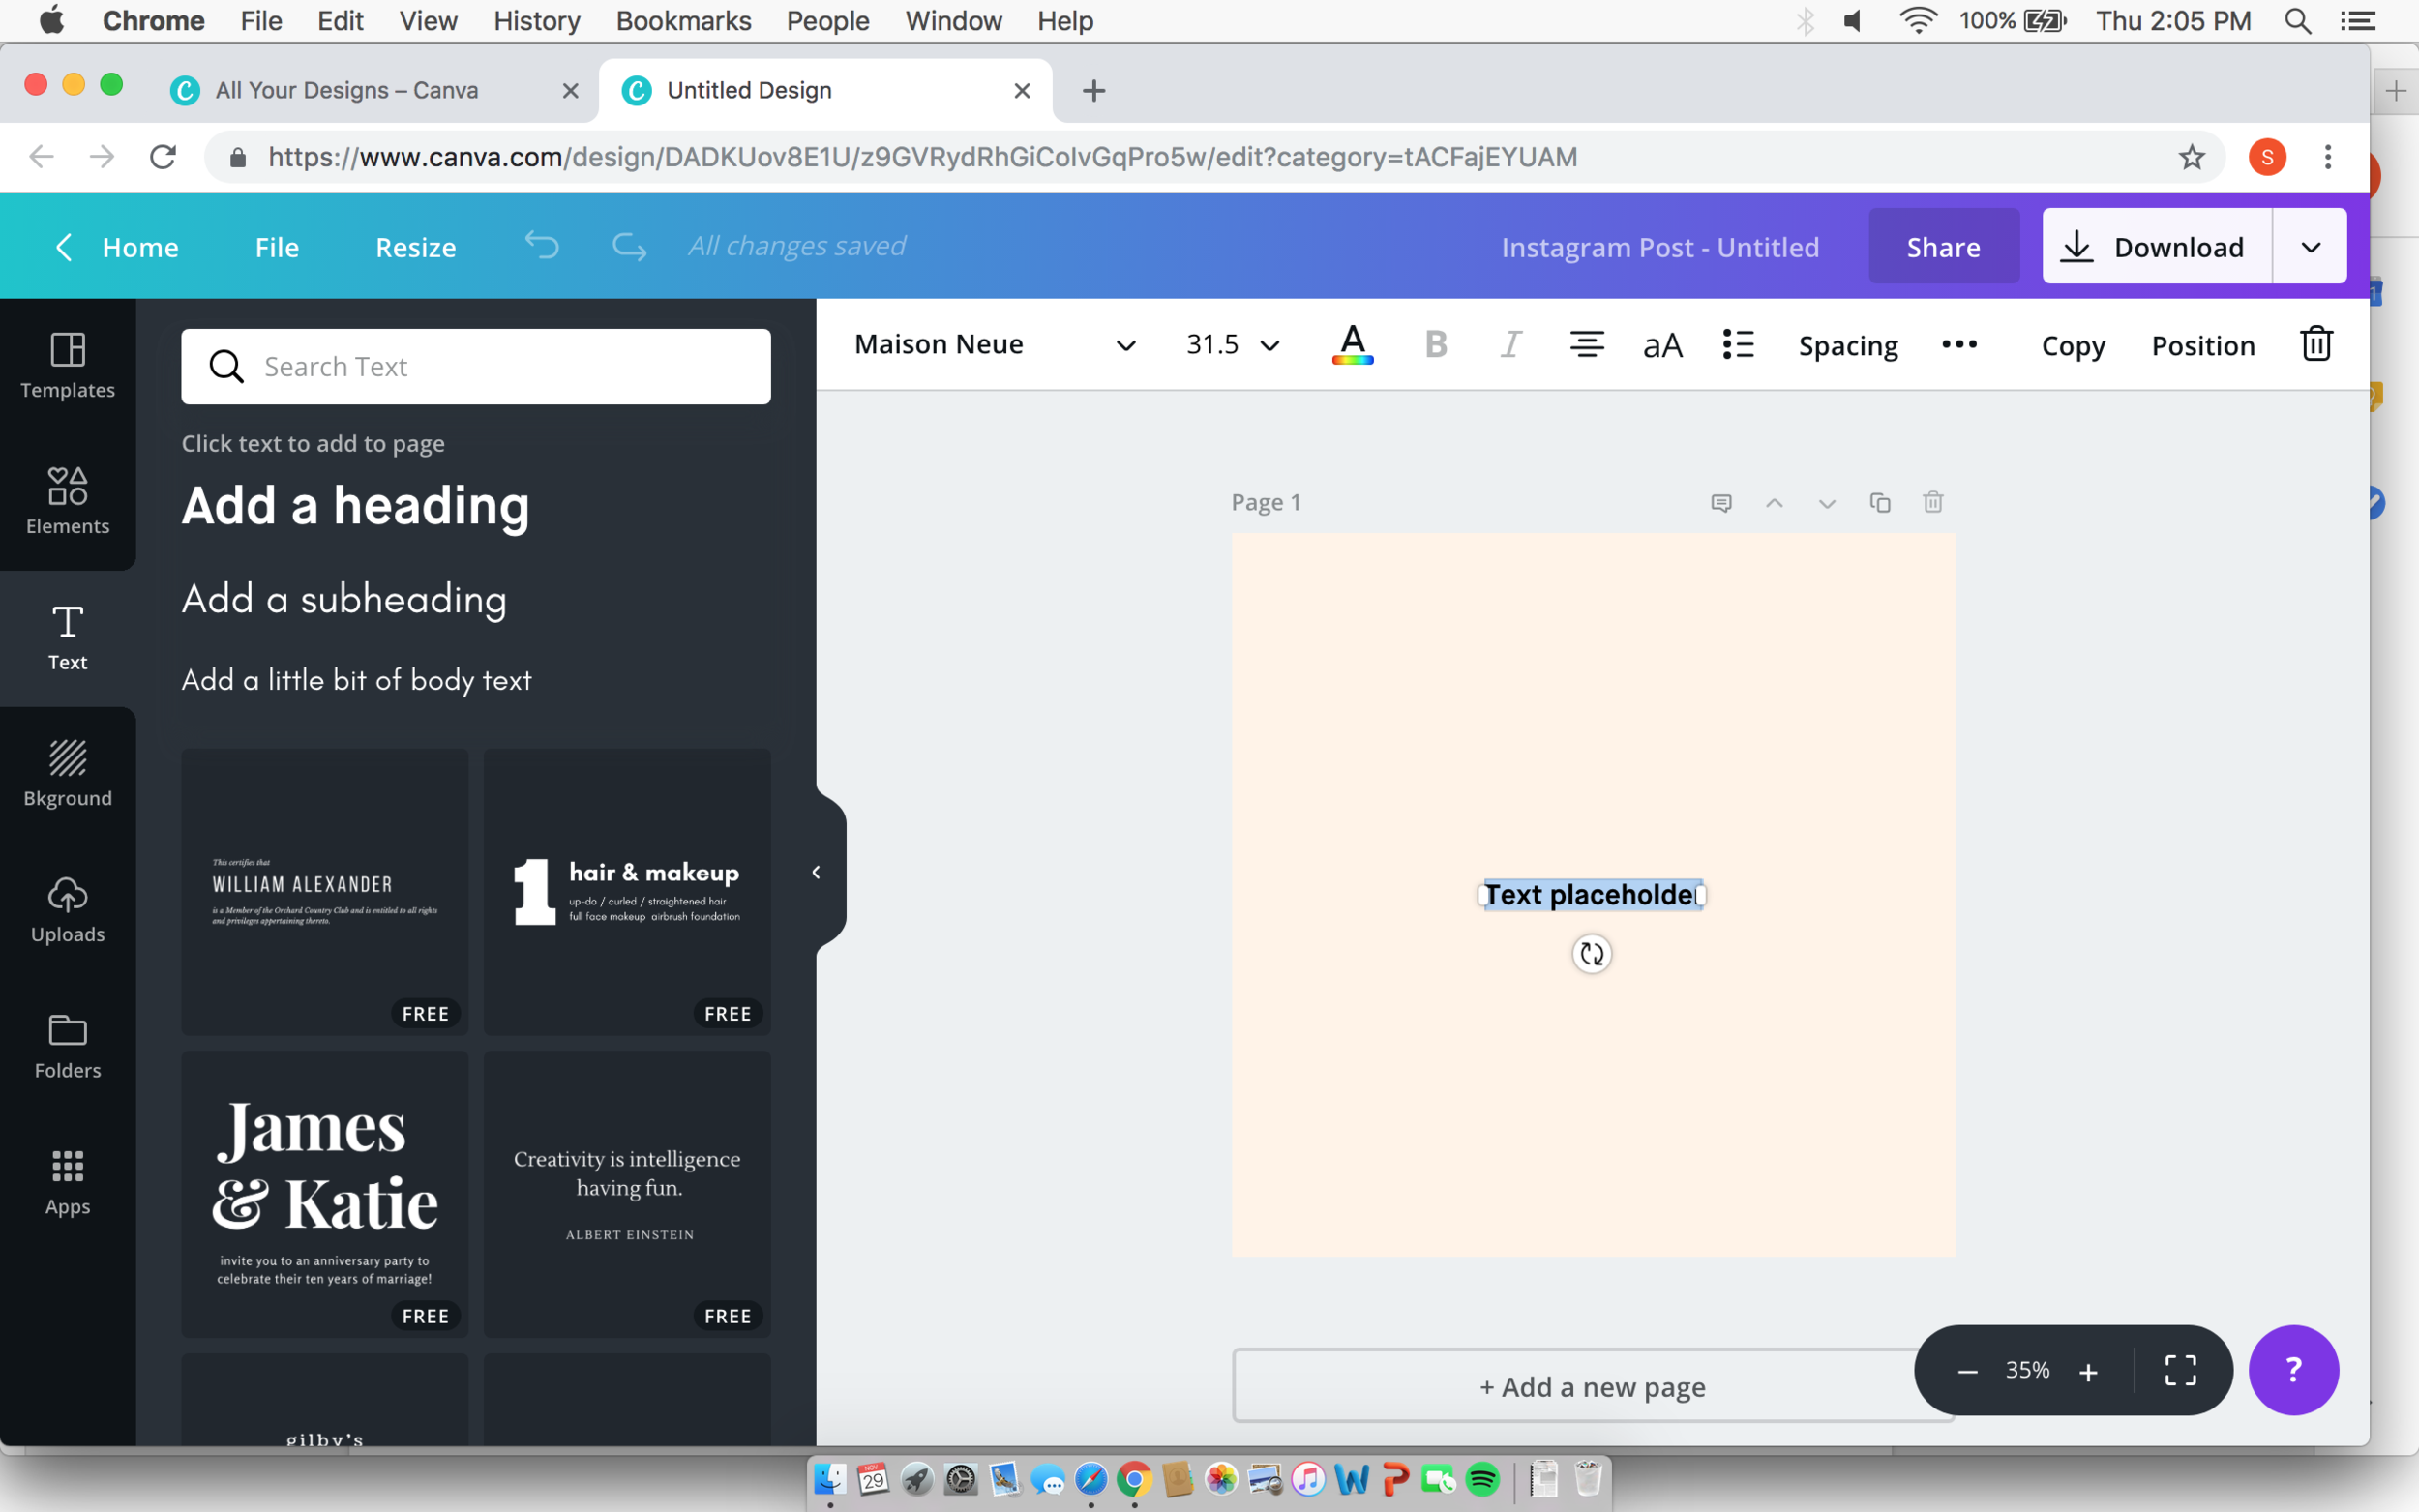Open the Apps sidebar panel
2419x1512 pixels.
[68, 1182]
